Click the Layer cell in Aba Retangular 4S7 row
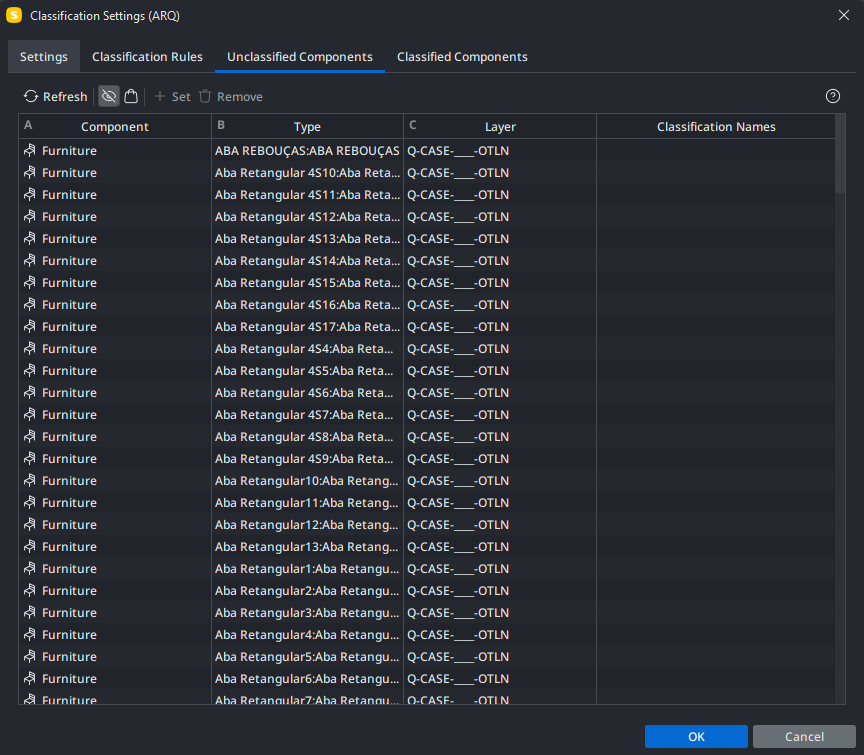The image size is (864, 755). point(500,415)
